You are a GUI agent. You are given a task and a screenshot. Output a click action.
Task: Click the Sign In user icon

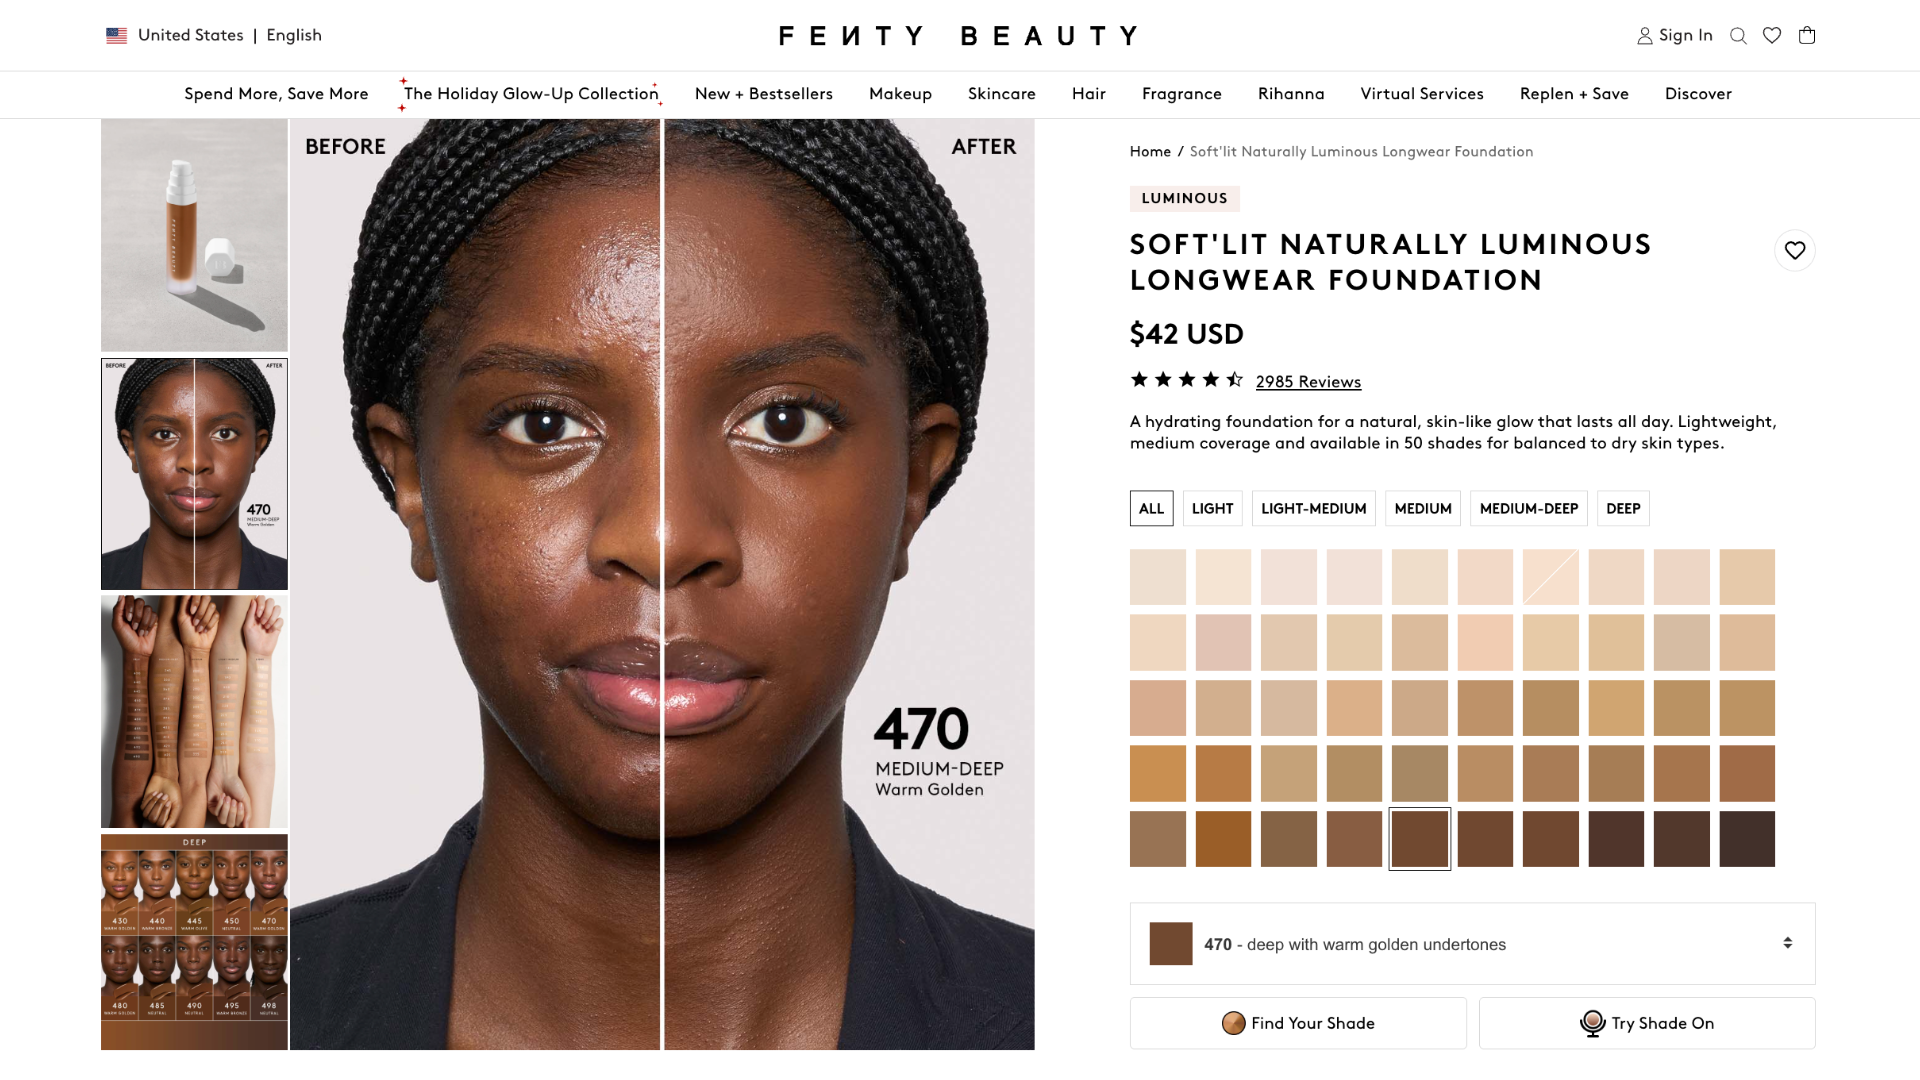[x=1645, y=36]
